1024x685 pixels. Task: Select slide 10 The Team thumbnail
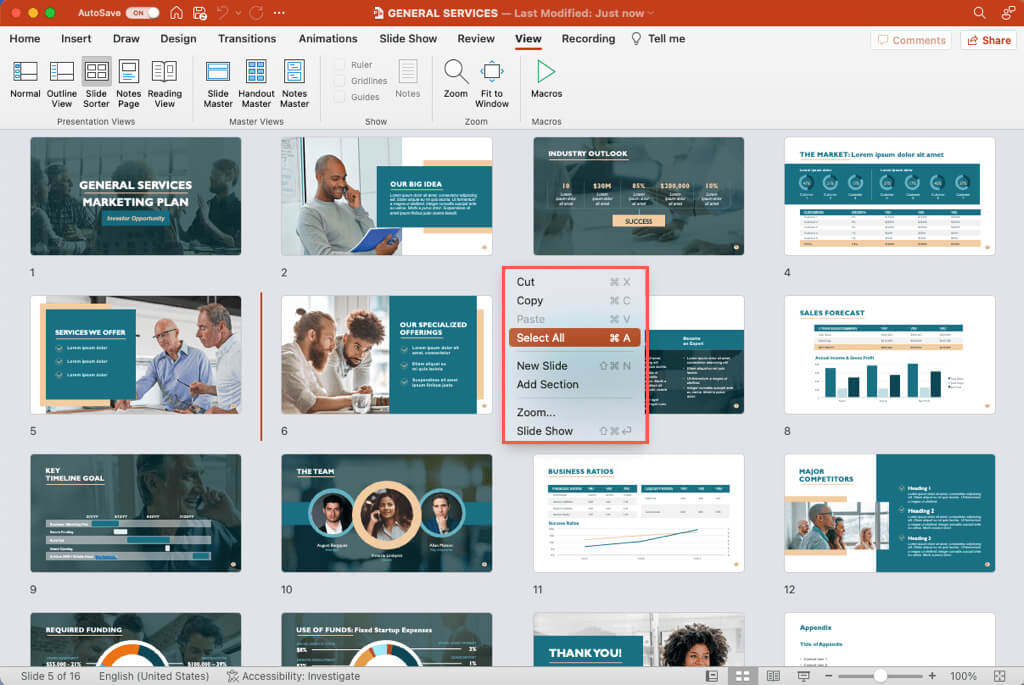(387, 513)
